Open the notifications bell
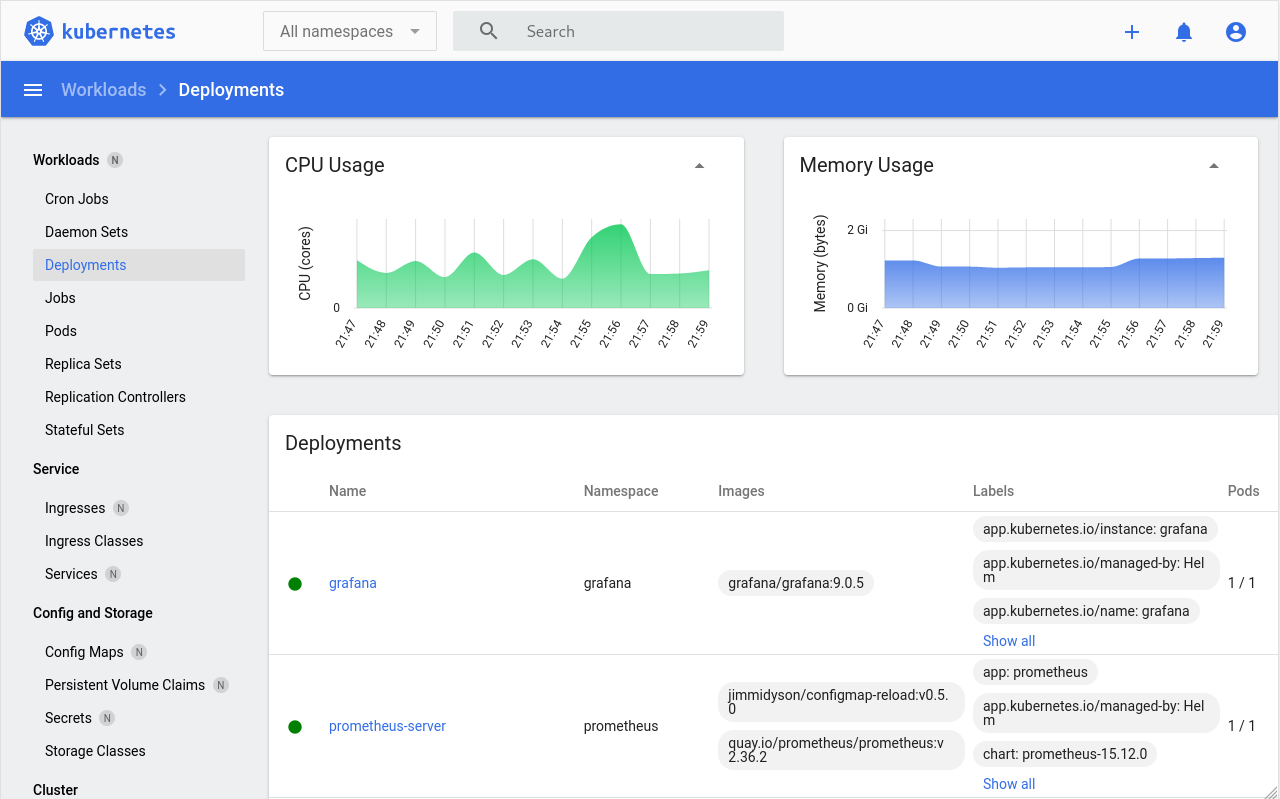This screenshot has height=799, width=1280. (1184, 32)
